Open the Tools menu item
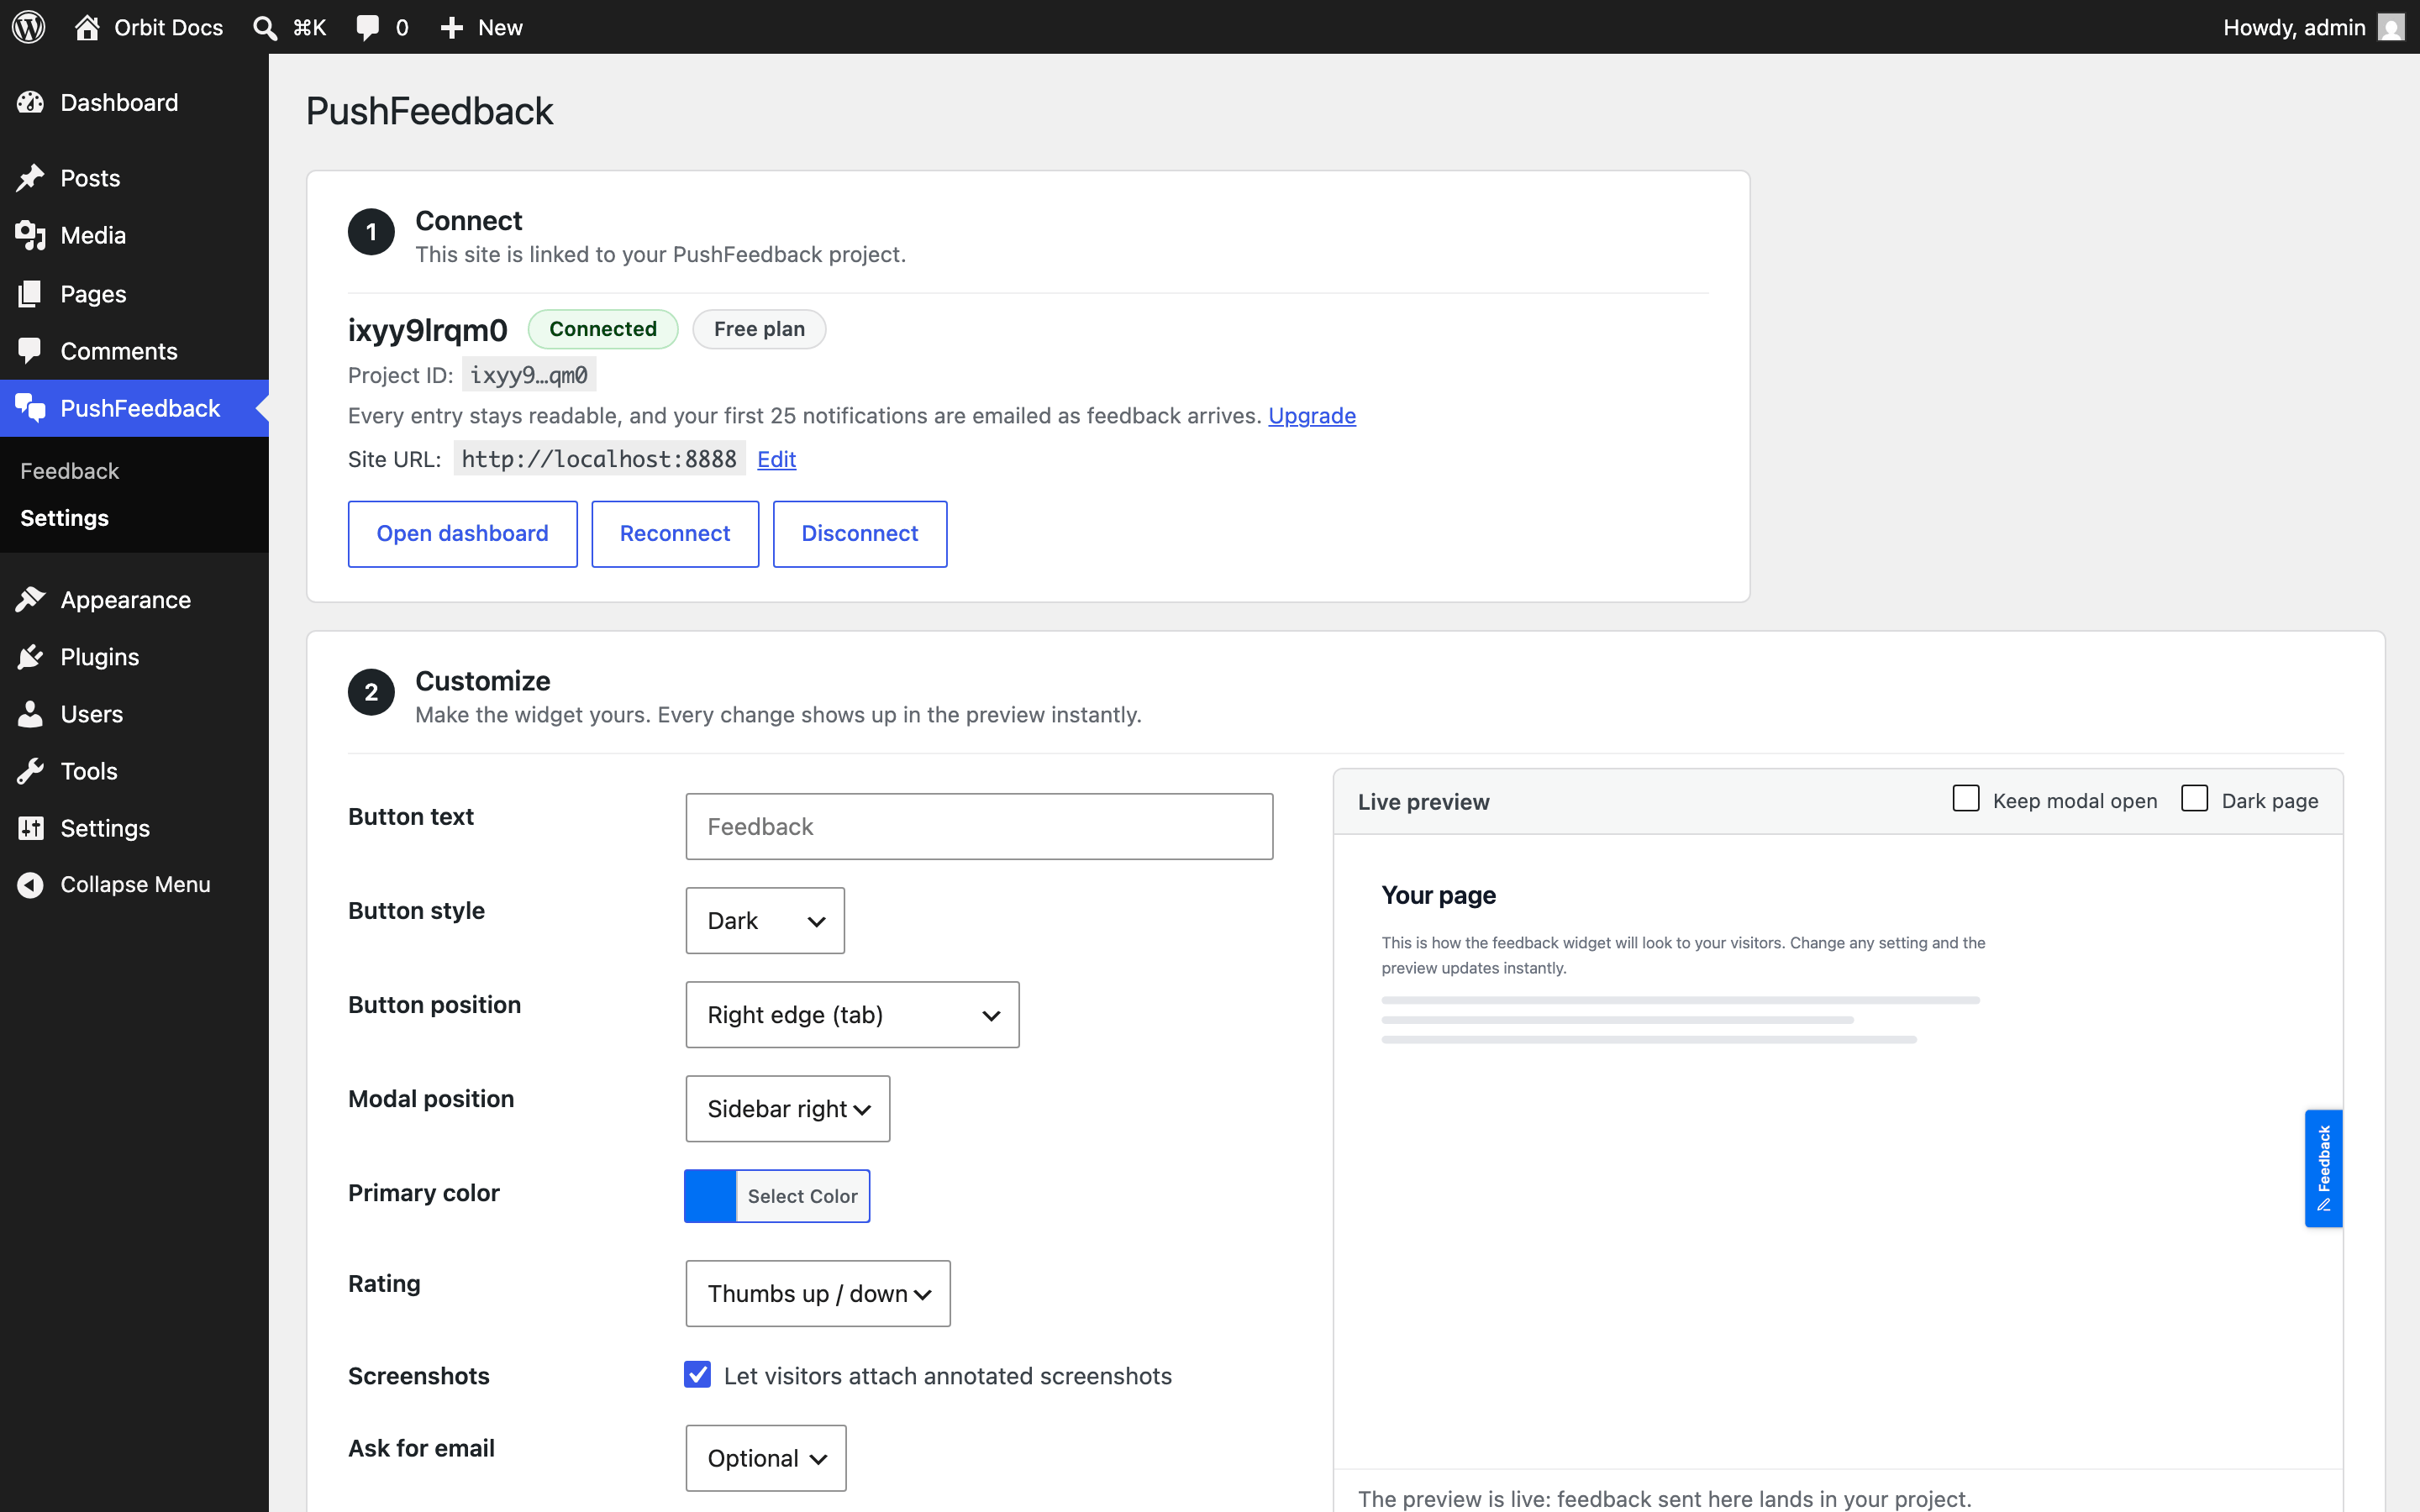This screenshot has height=1512, width=2420. coord(134,770)
